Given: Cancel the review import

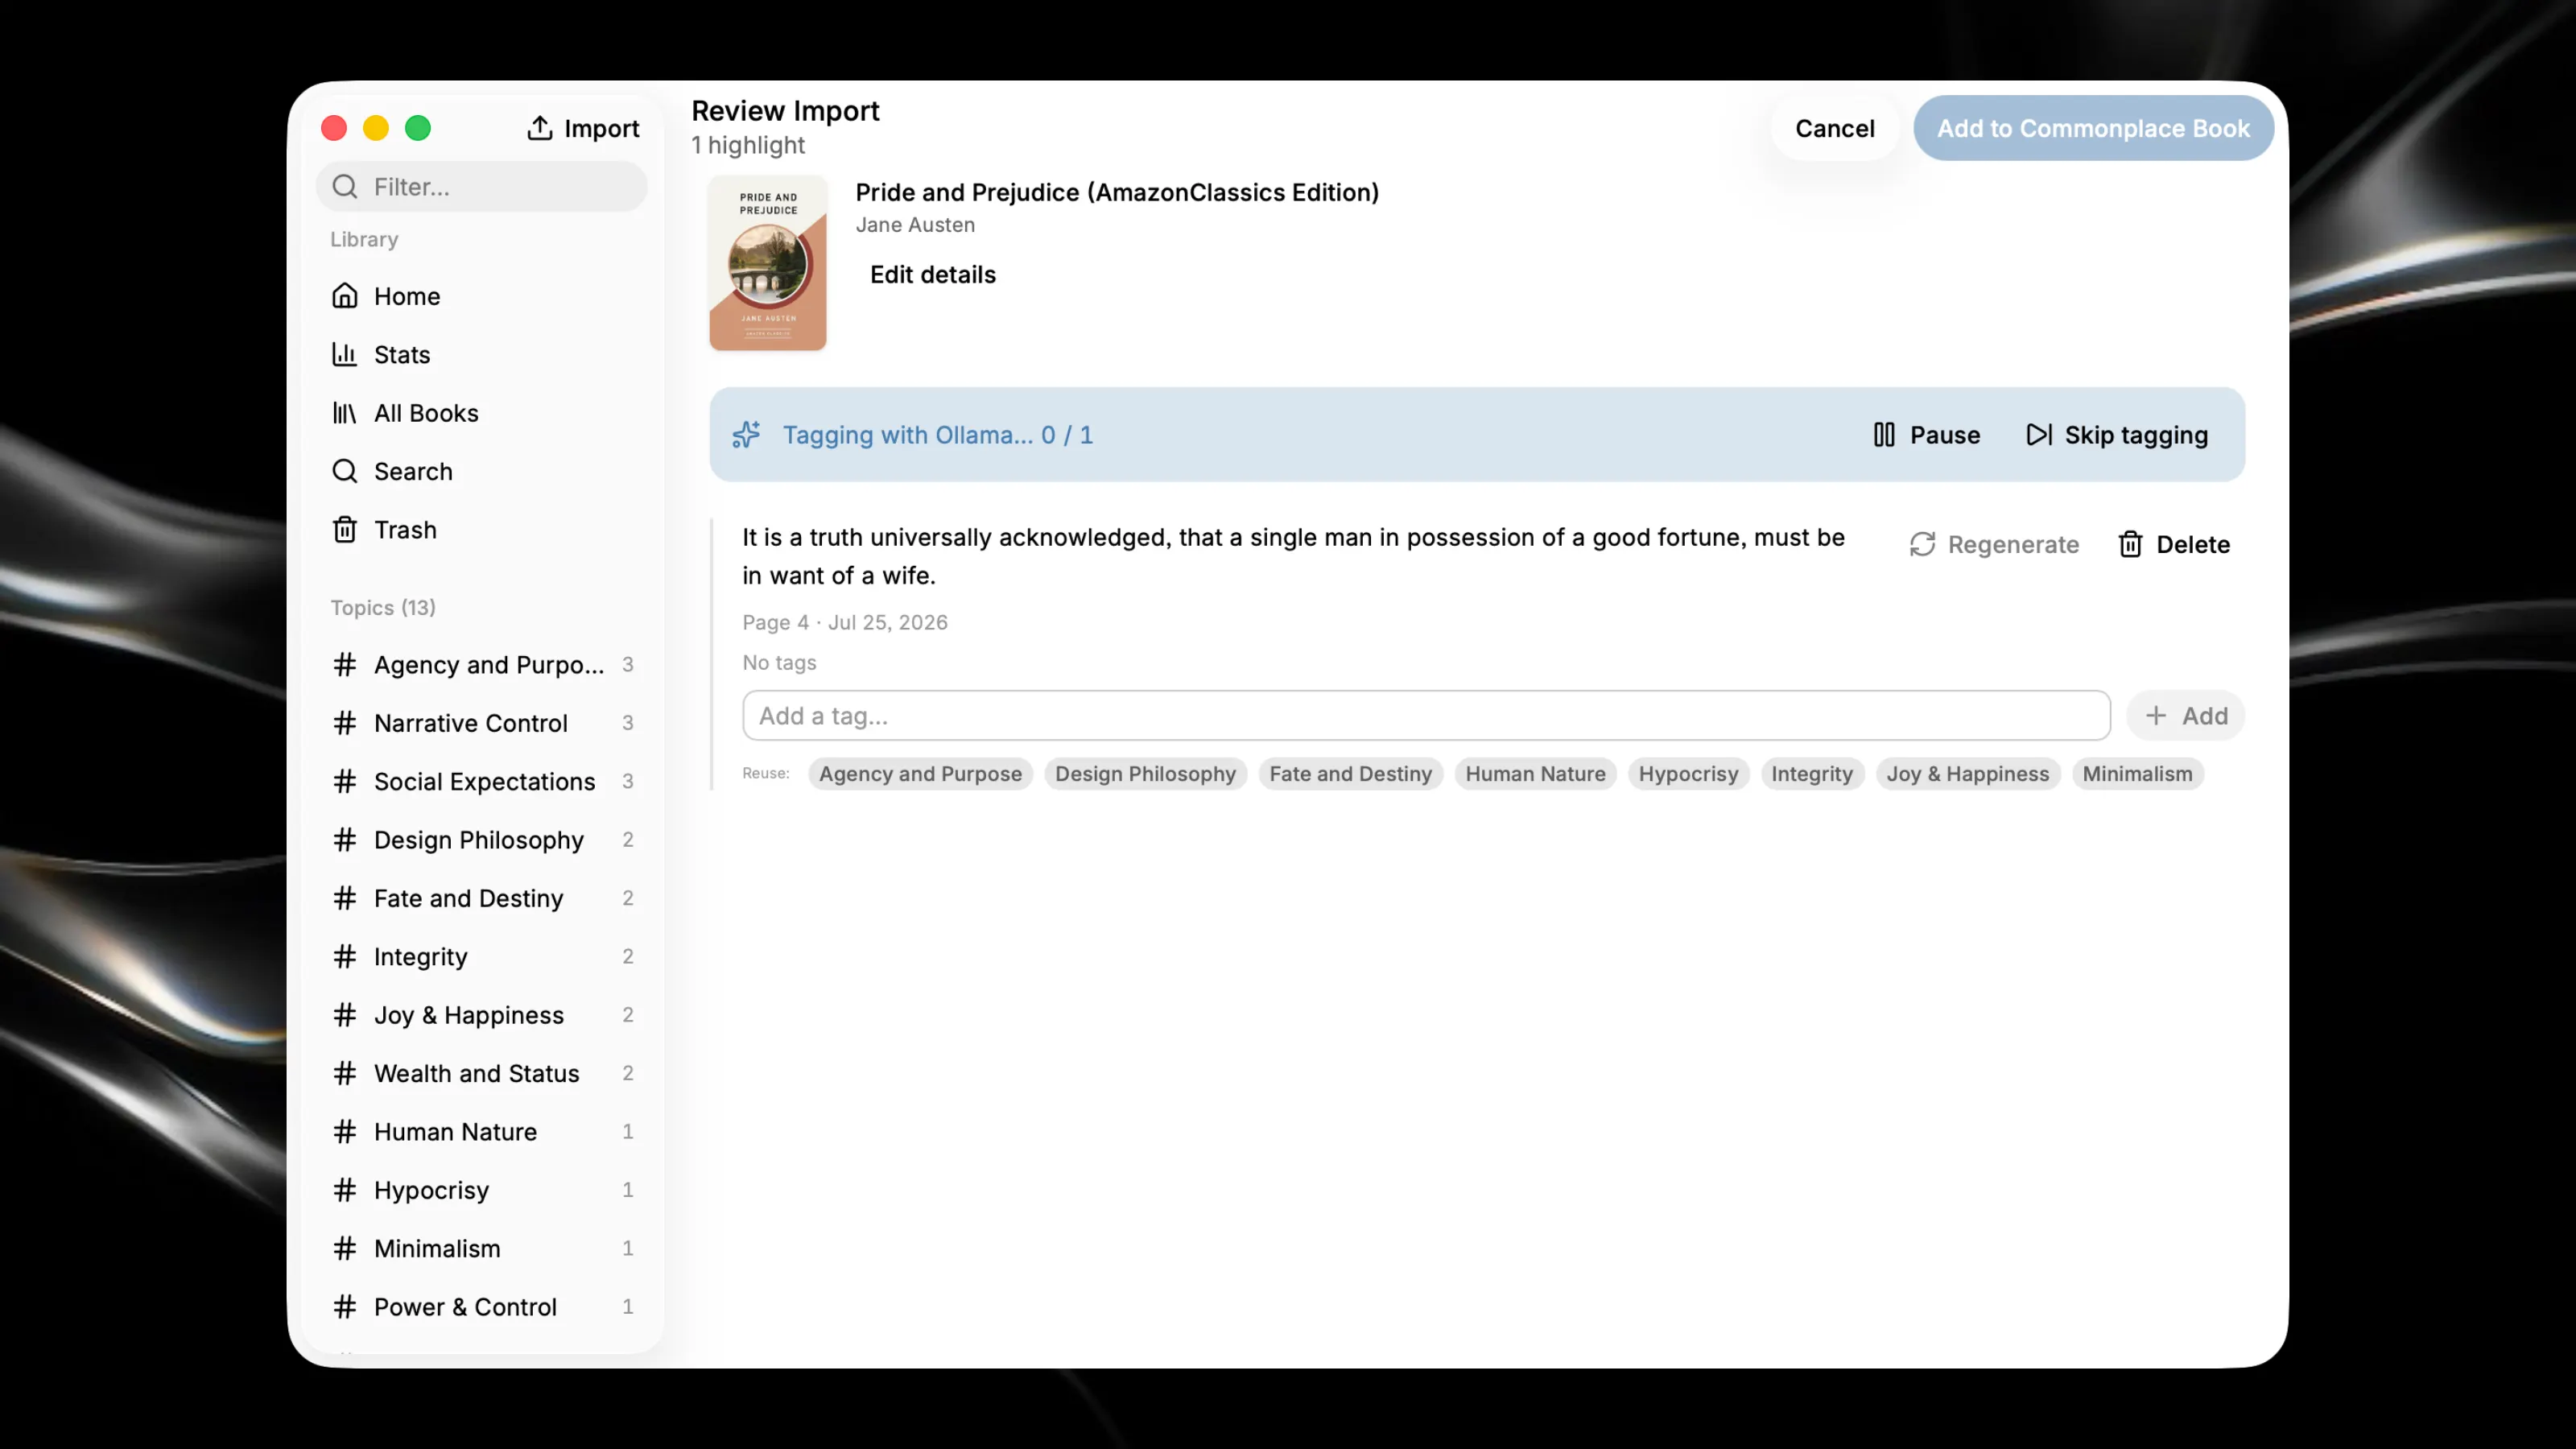Looking at the screenshot, I should (x=1834, y=128).
